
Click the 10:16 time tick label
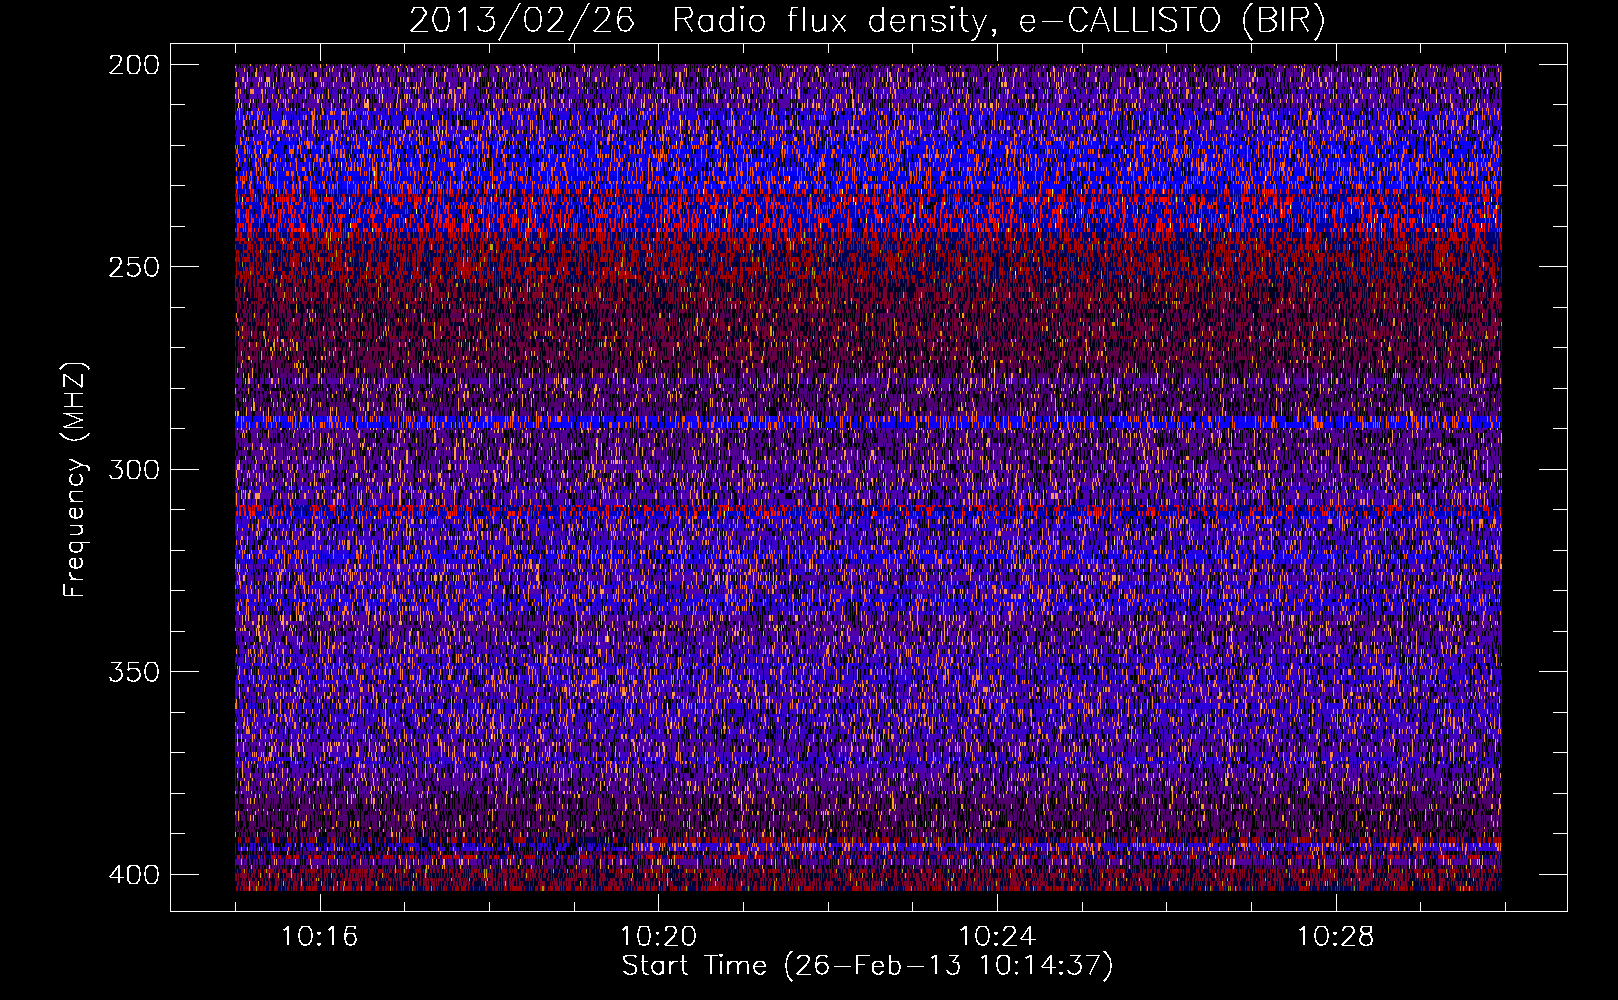pyautogui.click(x=319, y=937)
